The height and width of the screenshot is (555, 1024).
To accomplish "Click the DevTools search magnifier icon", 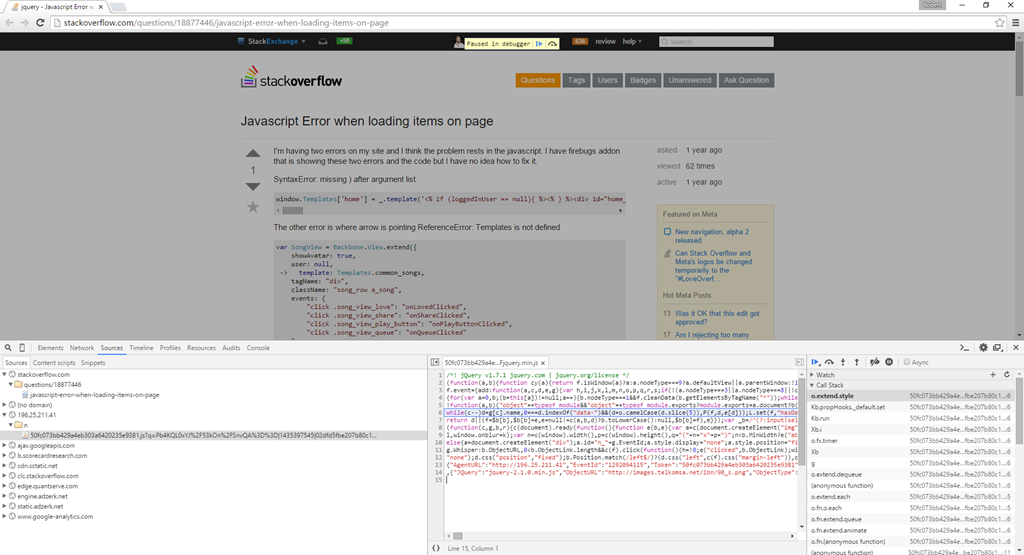I will [9, 348].
